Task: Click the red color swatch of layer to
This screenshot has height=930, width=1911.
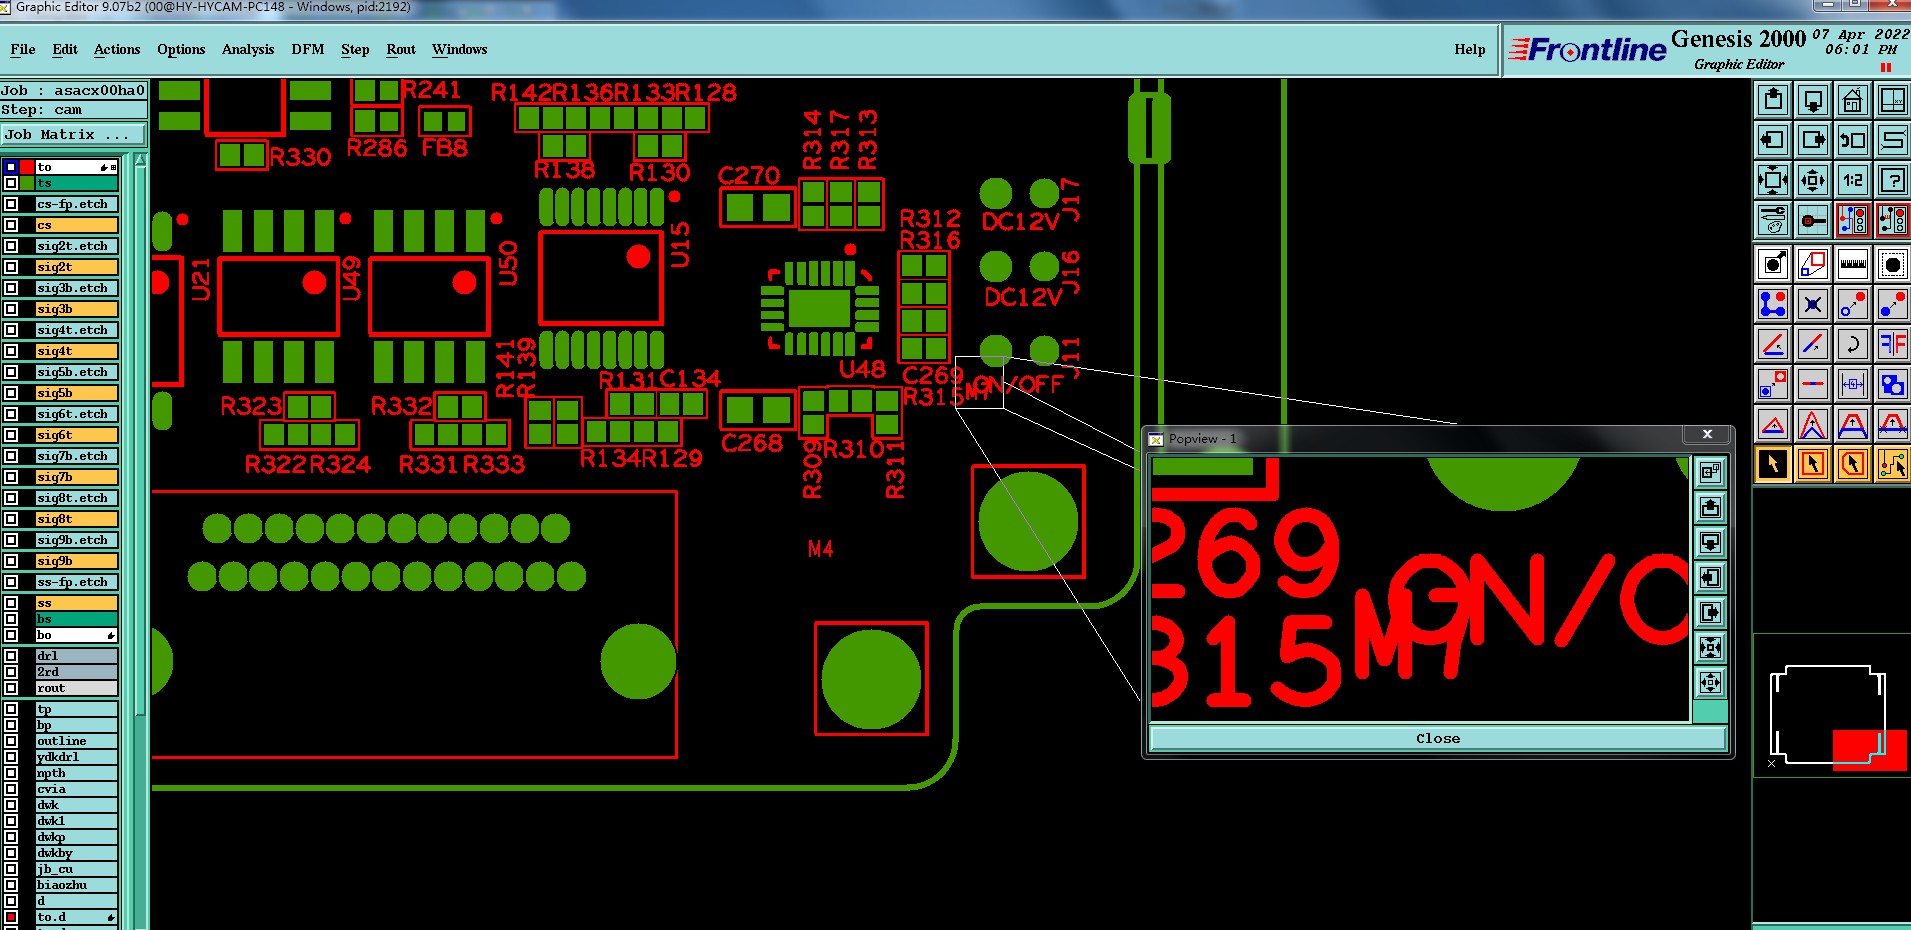Action: point(27,167)
